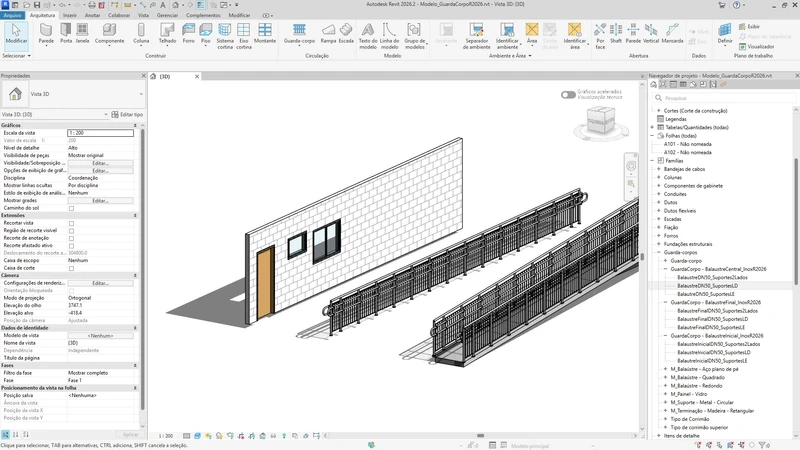
Task: Select the Mansarda dormer tool
Action: (672, 34)
